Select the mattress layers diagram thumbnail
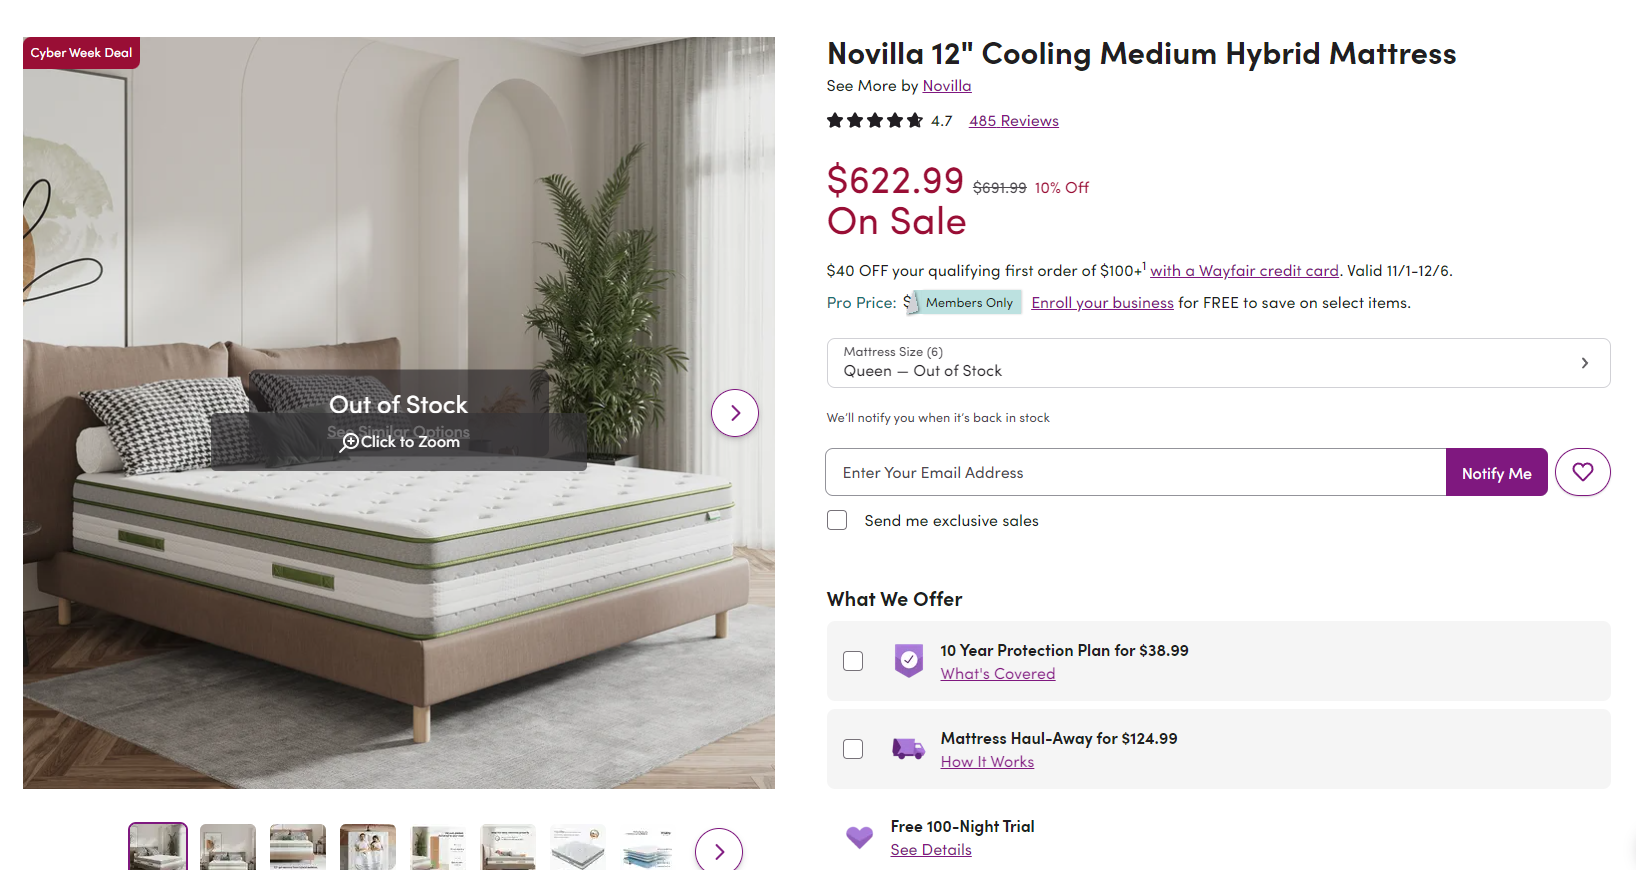The height and width of the screenshot is (870, 1636). pyautogui.click(x=648, y=849)
